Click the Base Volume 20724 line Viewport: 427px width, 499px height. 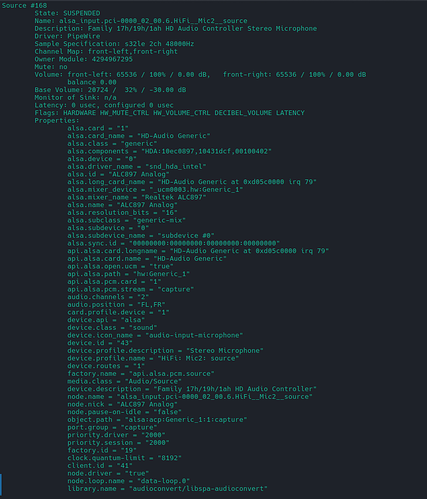coord(110,90)
